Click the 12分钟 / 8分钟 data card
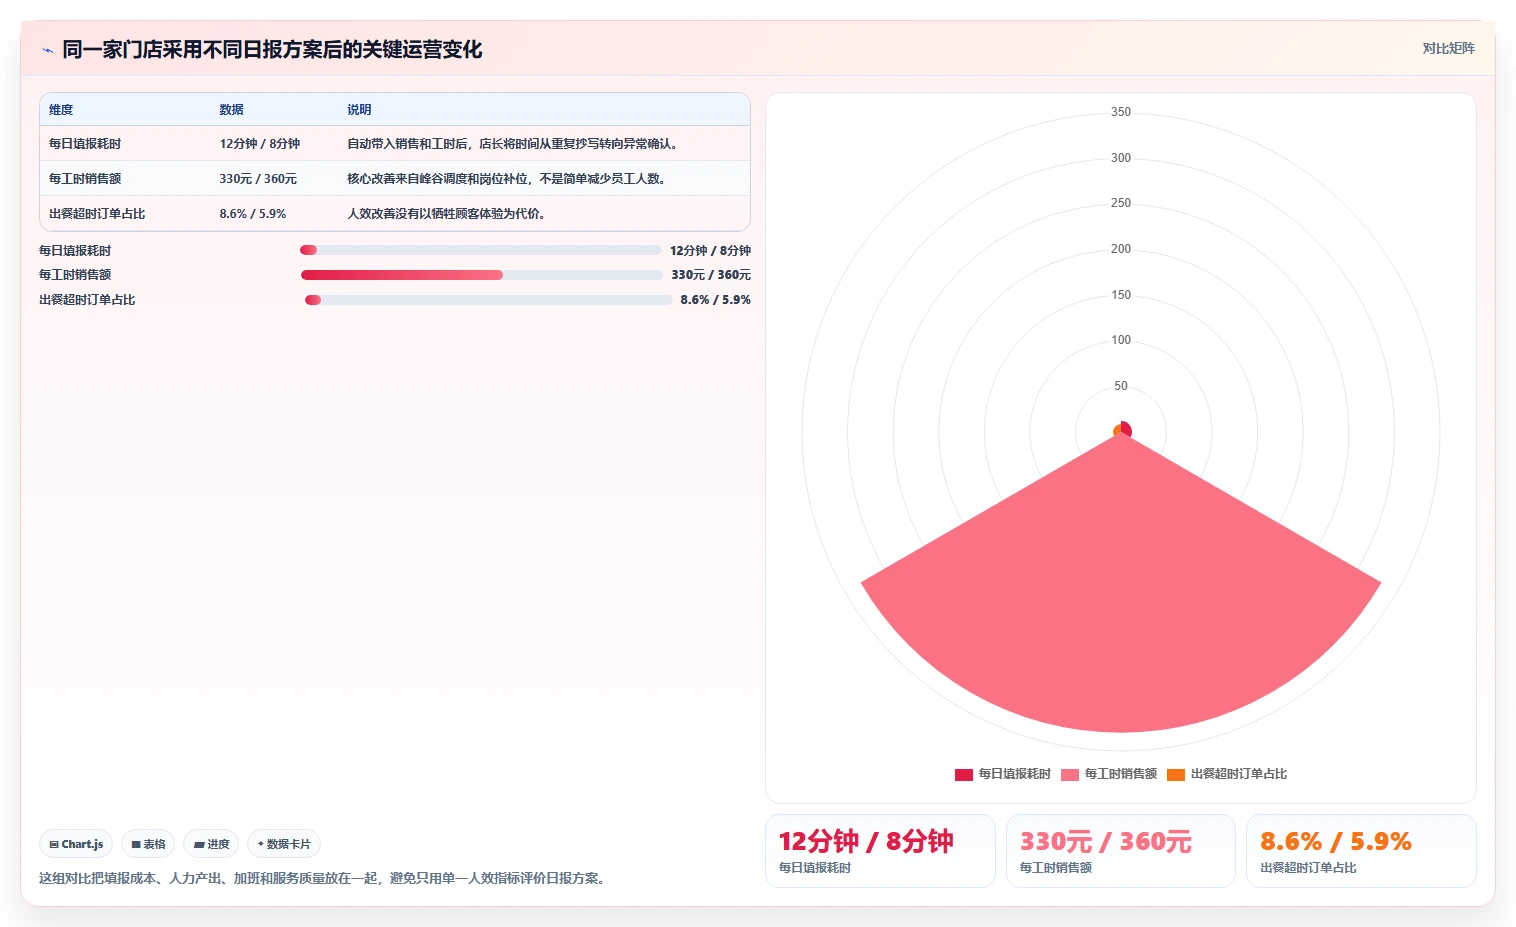The width and height of the screenshot is (1516, 927). click(x=880, y=851)
